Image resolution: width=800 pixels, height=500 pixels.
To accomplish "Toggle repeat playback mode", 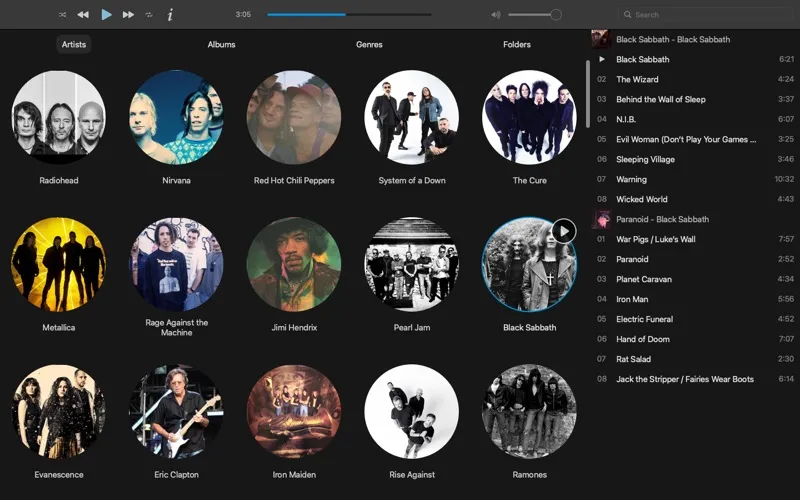I will 149,15.
